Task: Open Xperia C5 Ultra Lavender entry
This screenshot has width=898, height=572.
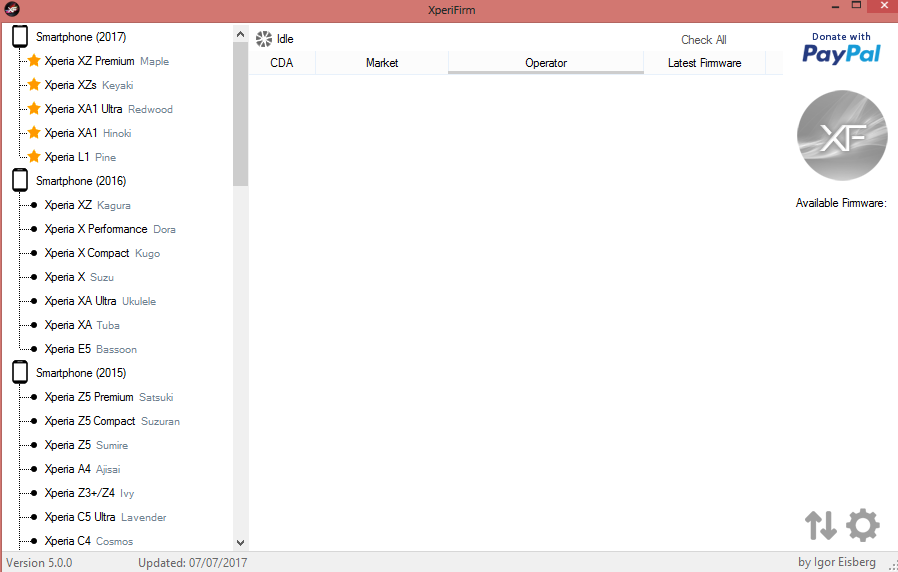Action: coord(105,517)
